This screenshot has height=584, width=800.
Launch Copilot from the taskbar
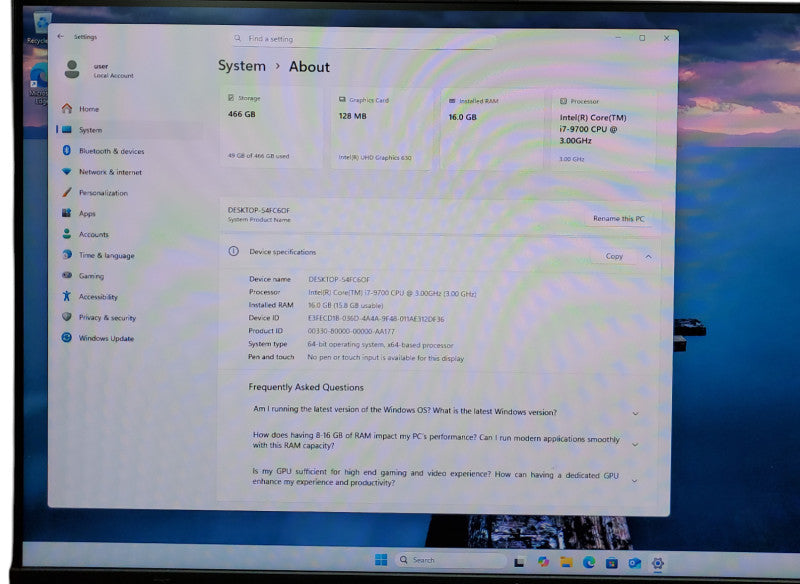point(543,562)
